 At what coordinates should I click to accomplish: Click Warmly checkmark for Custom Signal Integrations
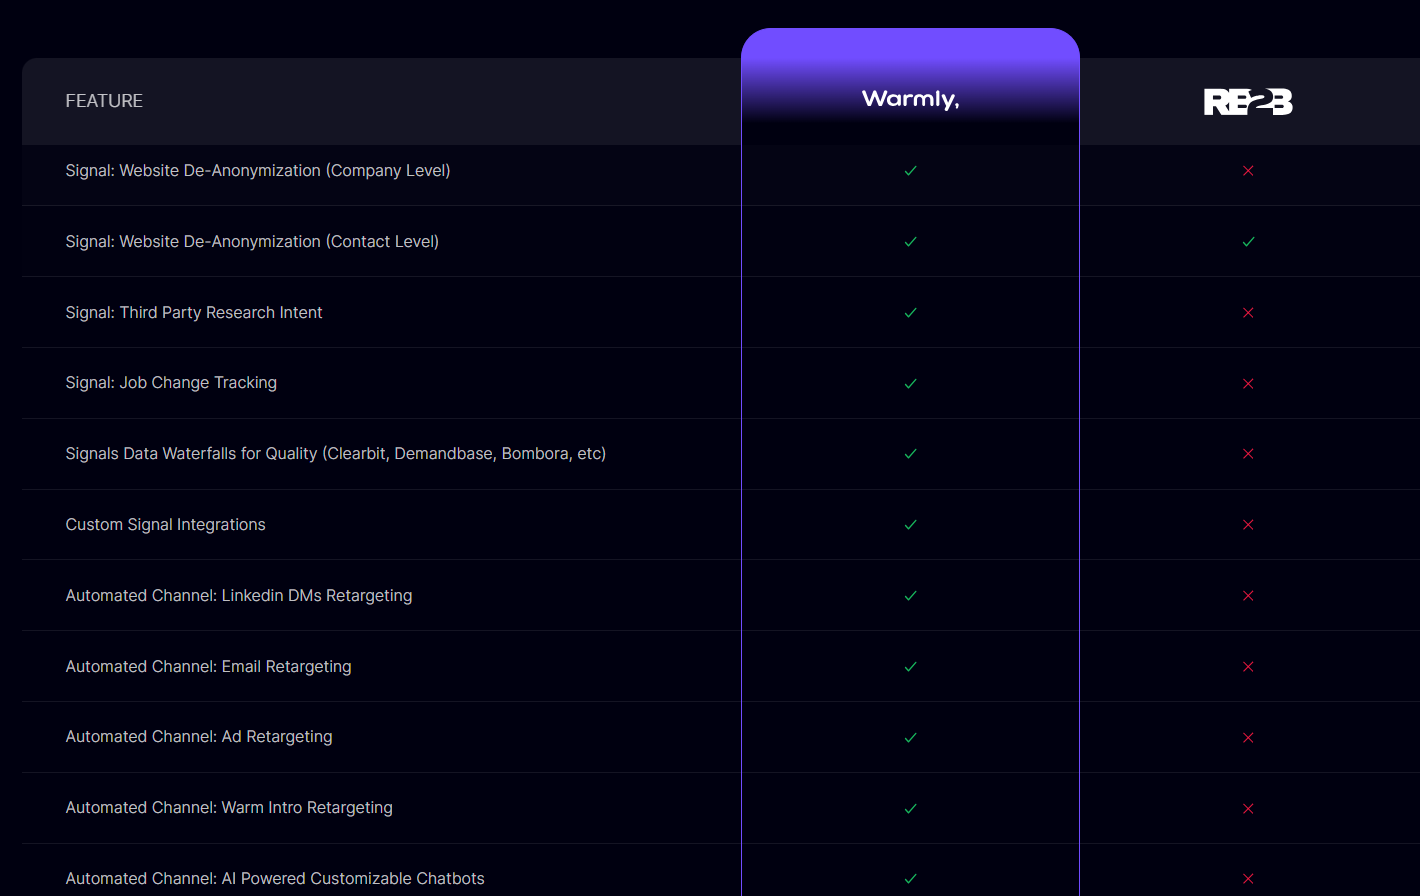coord(910,525)
